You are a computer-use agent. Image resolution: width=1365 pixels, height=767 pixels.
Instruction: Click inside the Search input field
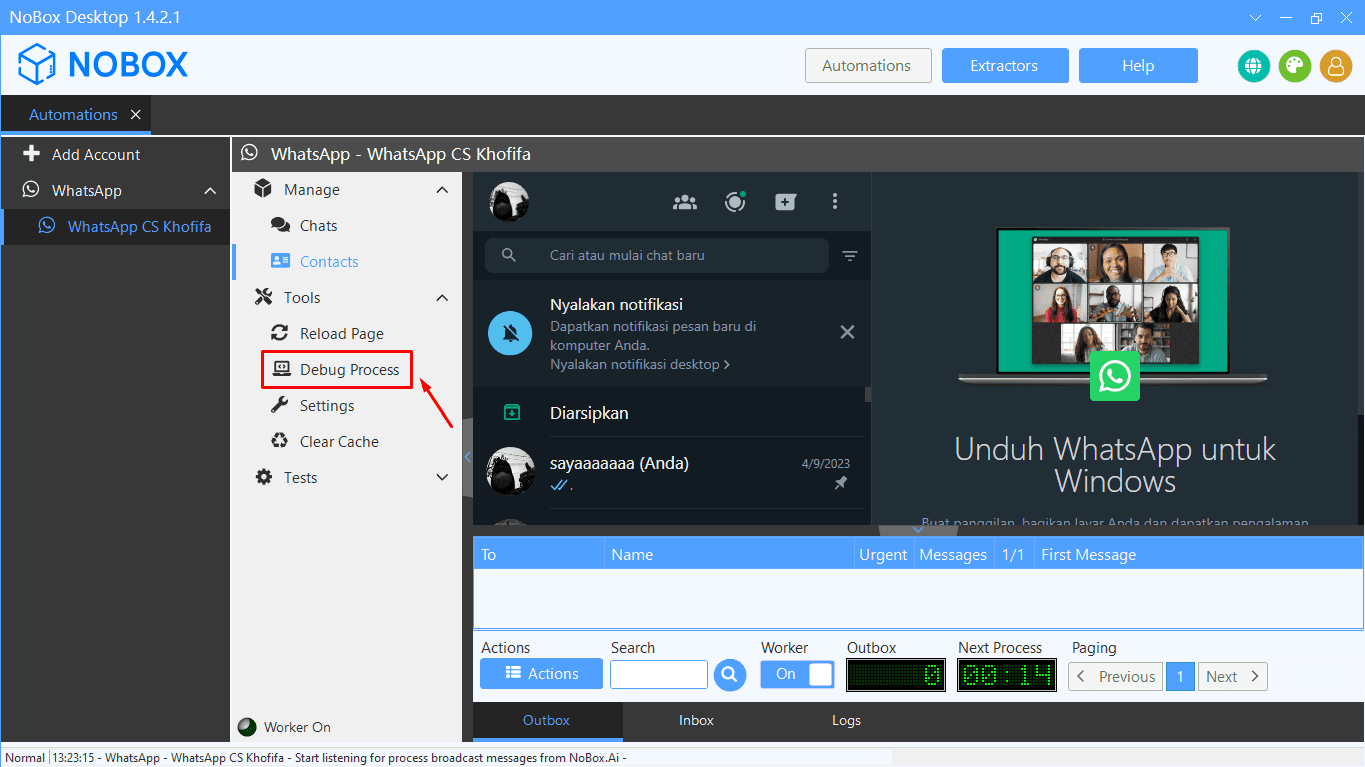(x=658, y=674)
